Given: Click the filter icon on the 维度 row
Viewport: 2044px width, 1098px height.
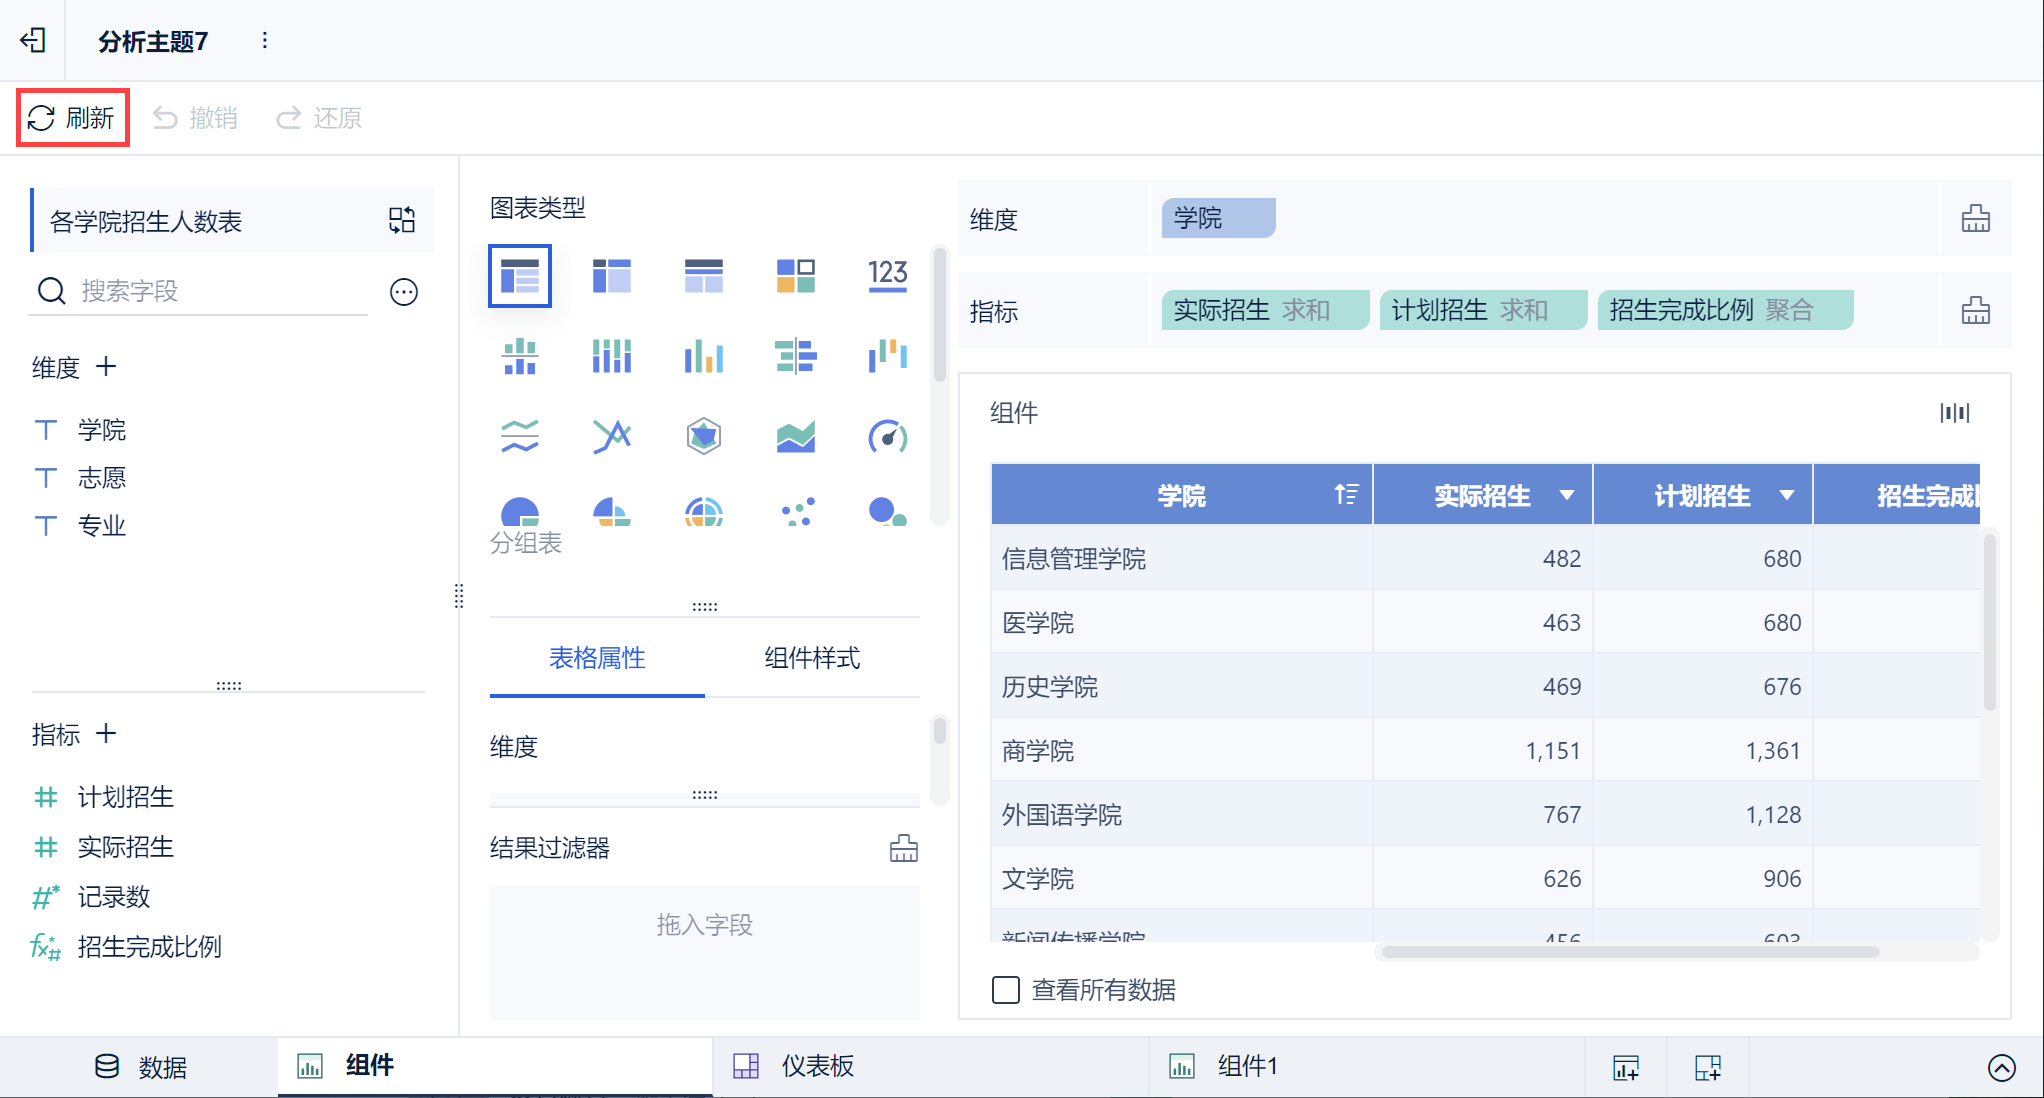Looking at the screenshot, I should pyautogui.click(x=1975, y=219).
